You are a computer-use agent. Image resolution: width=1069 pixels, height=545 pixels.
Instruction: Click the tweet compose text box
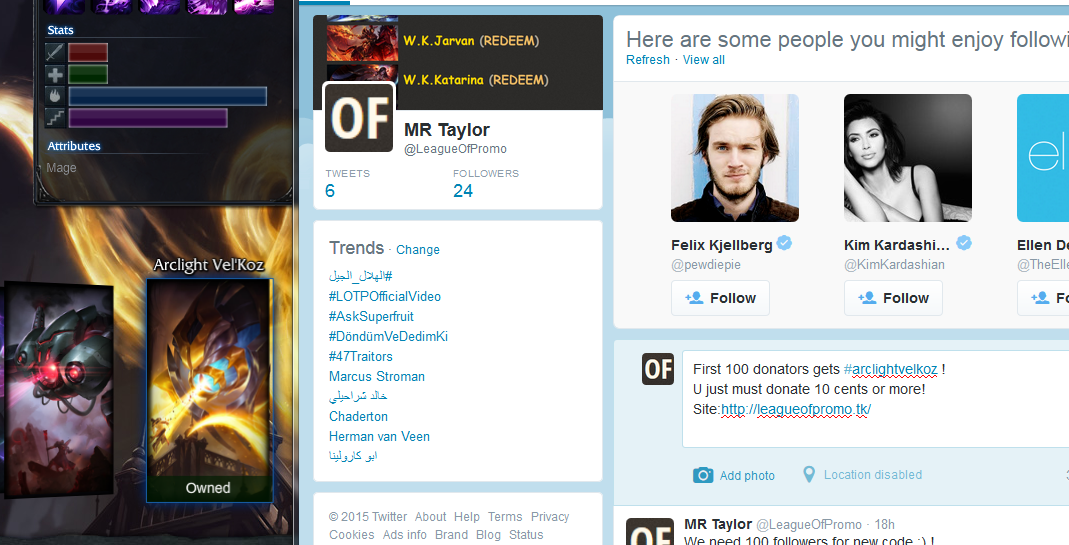tap(875, 399)
